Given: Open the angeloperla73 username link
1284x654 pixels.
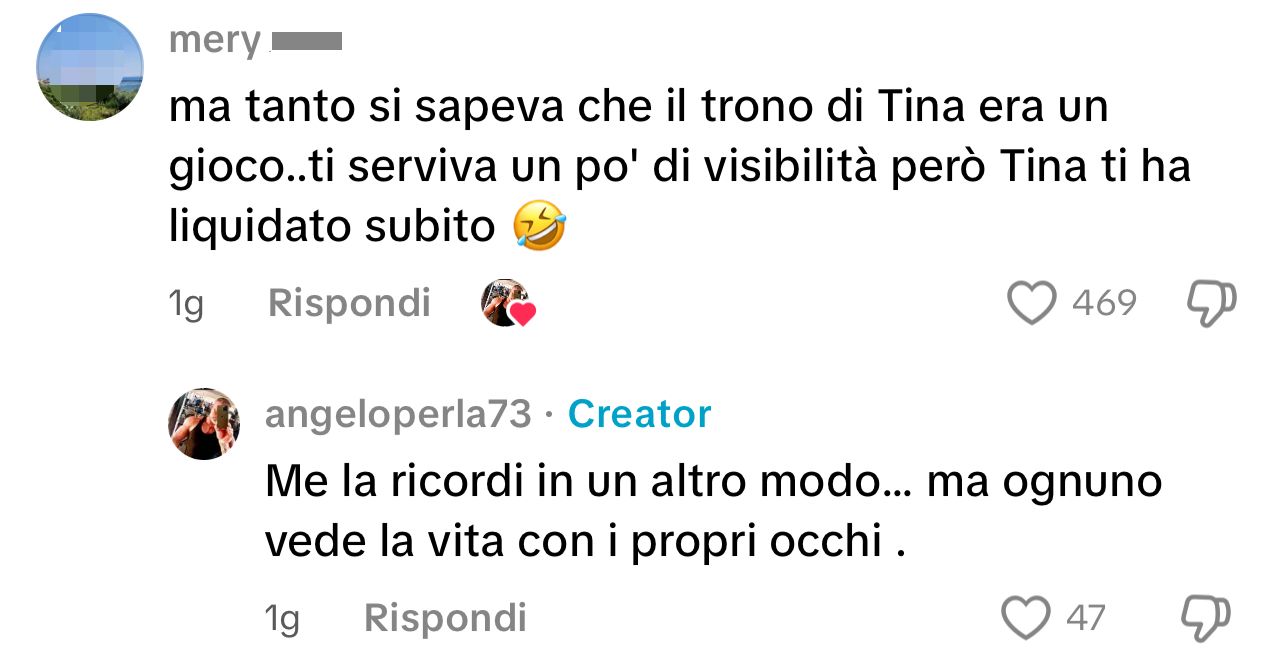Looking at the screenshot, I should 398,414.
